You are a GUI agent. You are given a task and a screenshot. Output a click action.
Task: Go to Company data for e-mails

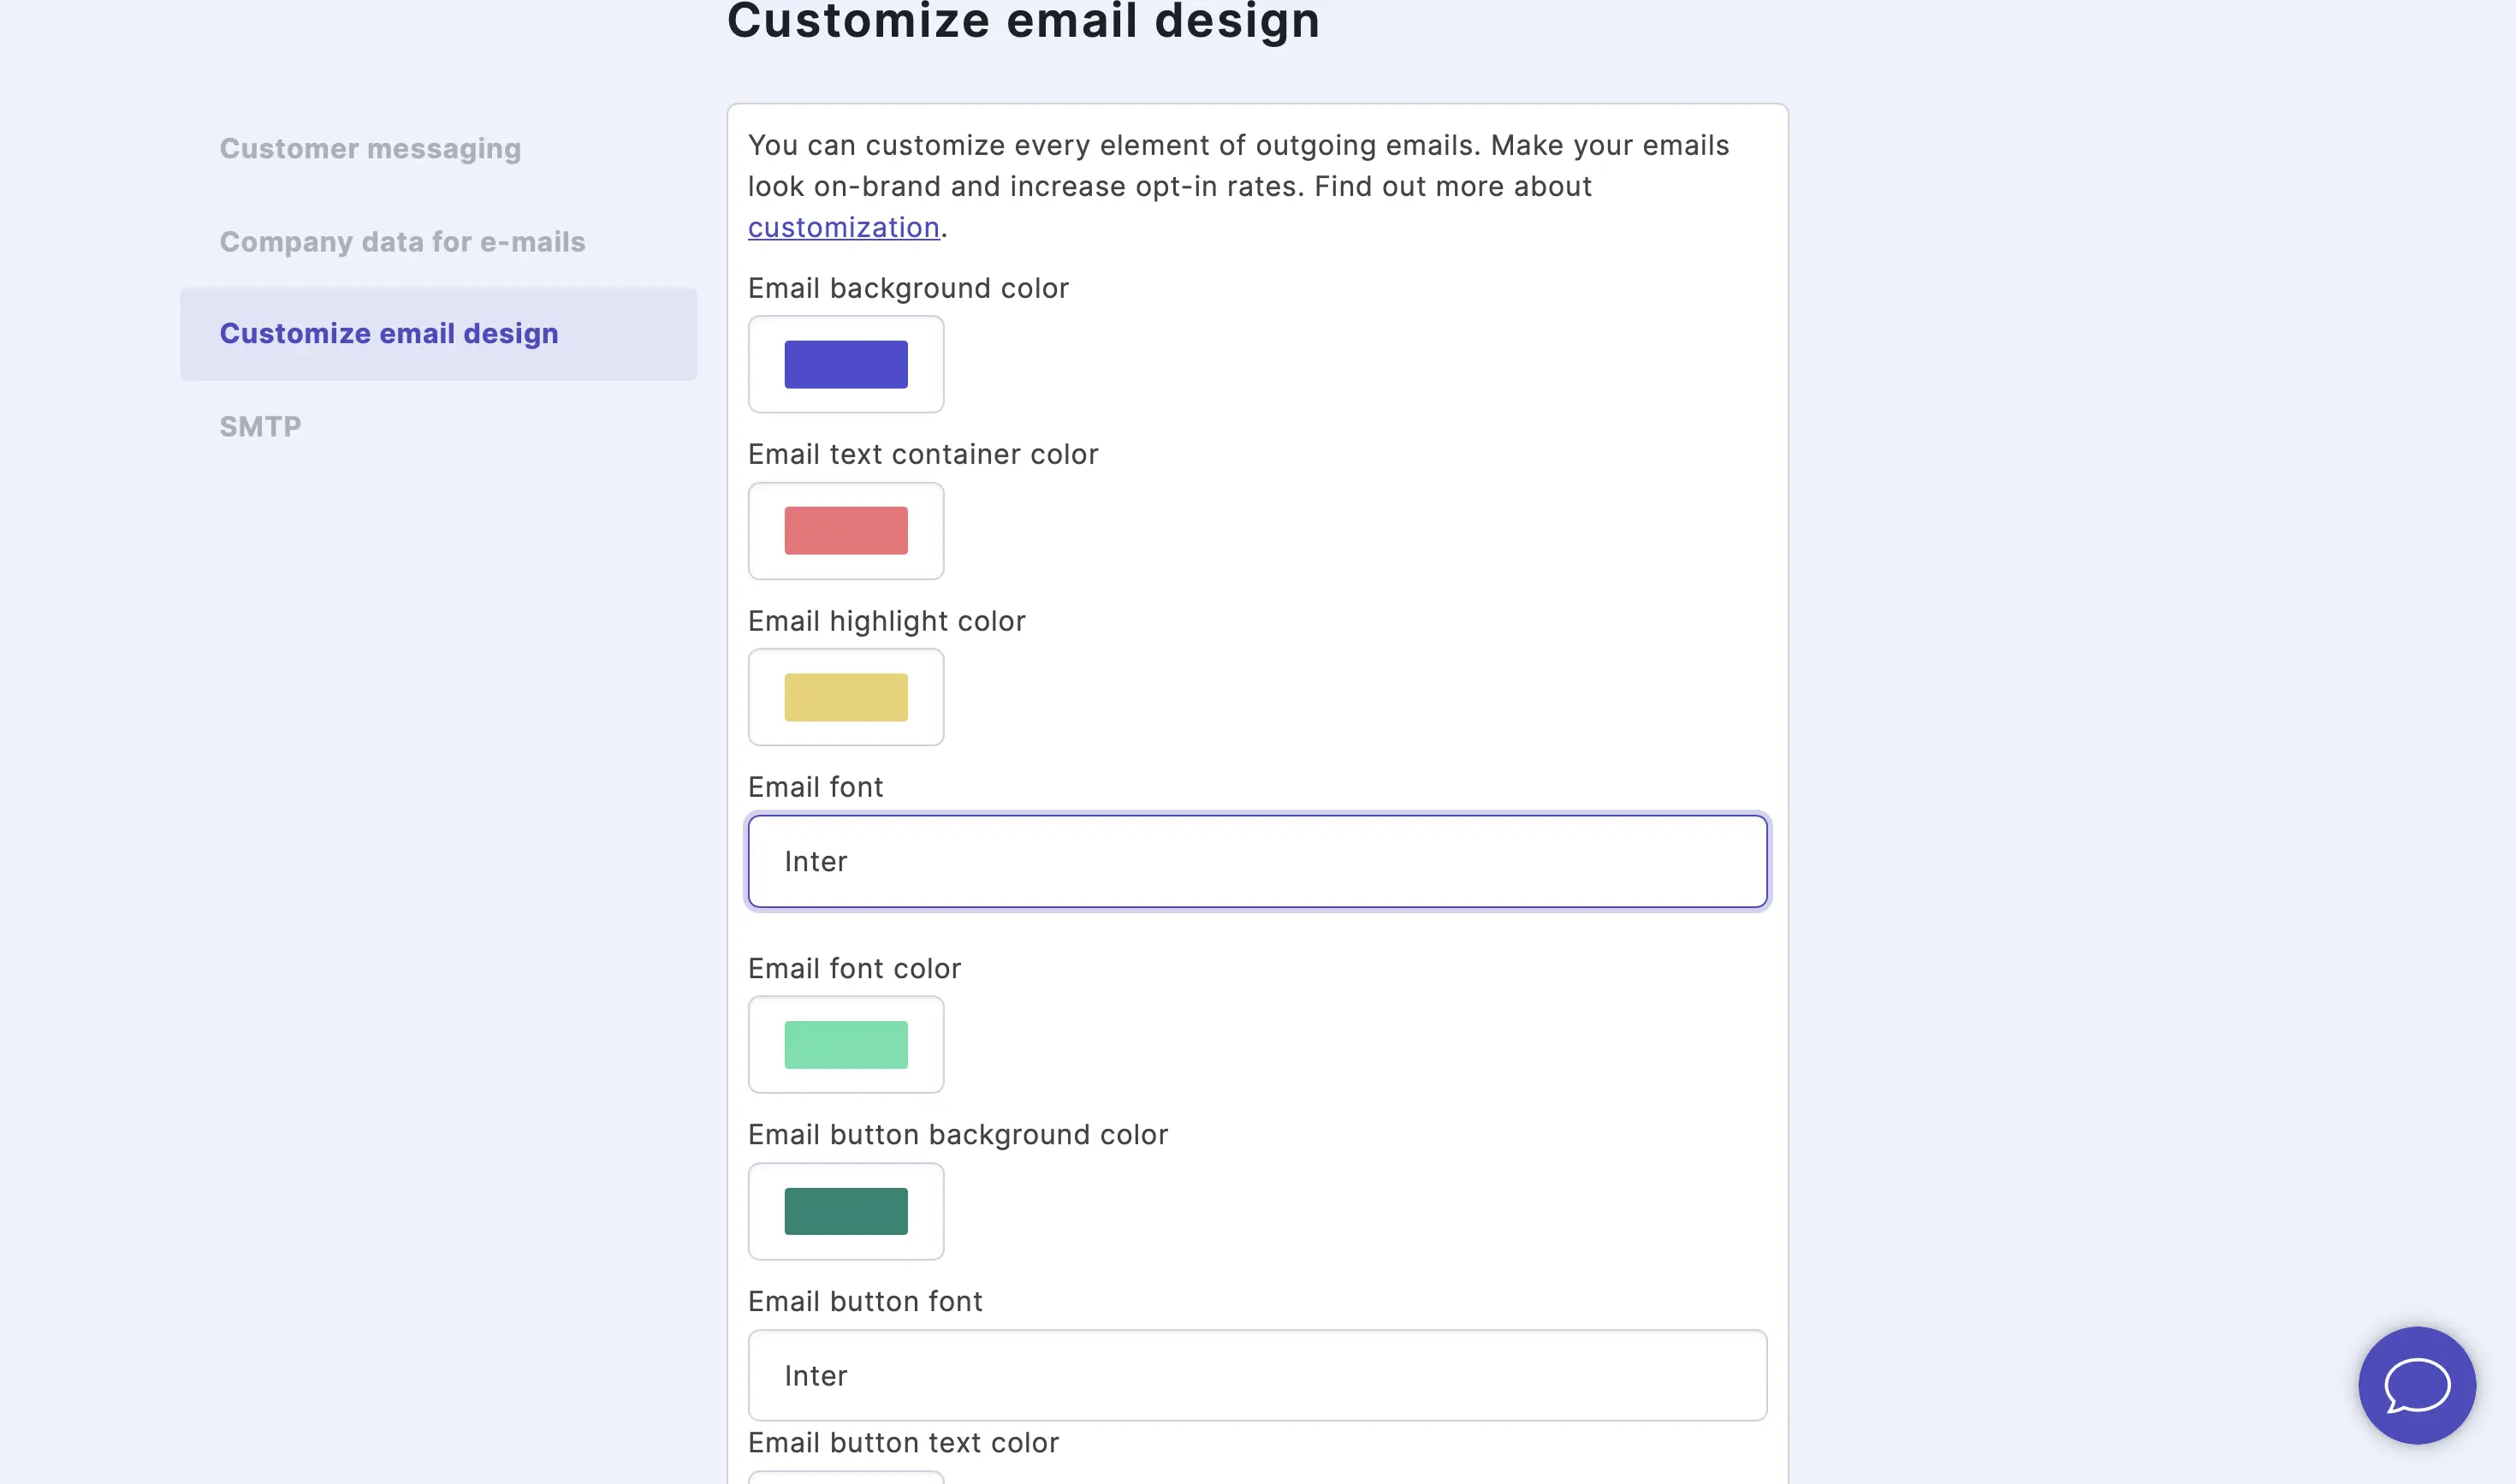(x=402, y=242)
